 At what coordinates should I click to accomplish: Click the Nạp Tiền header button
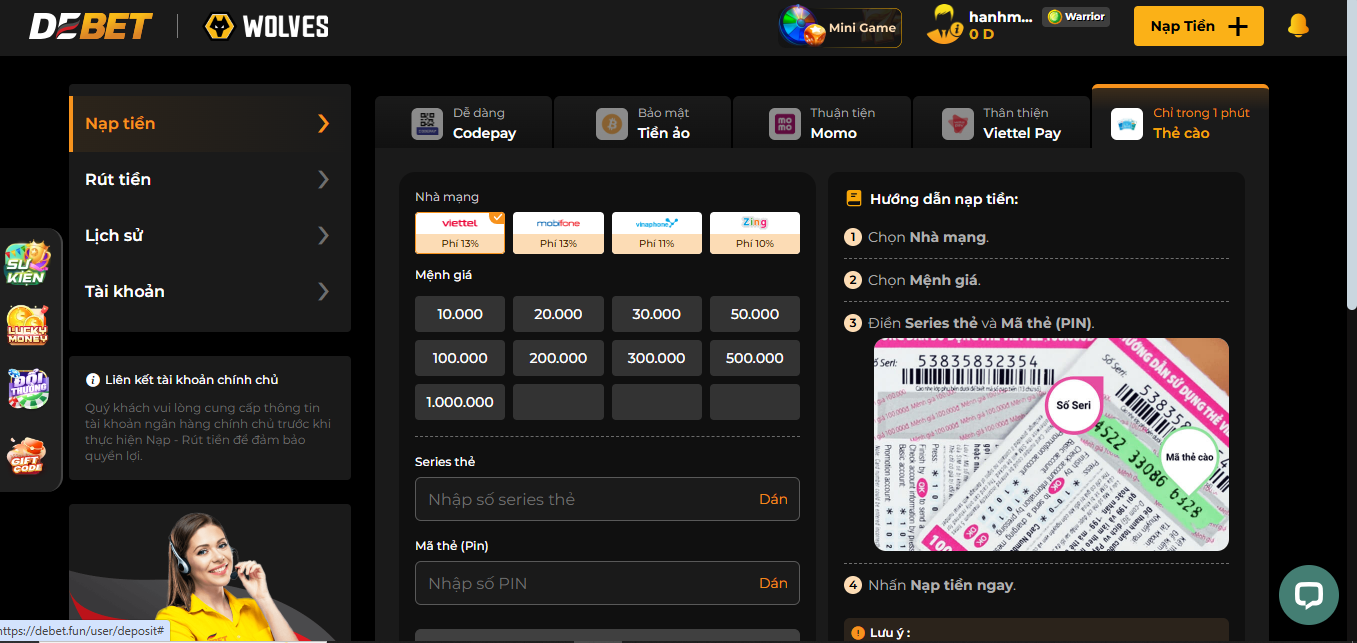[x=1199, y=26]
